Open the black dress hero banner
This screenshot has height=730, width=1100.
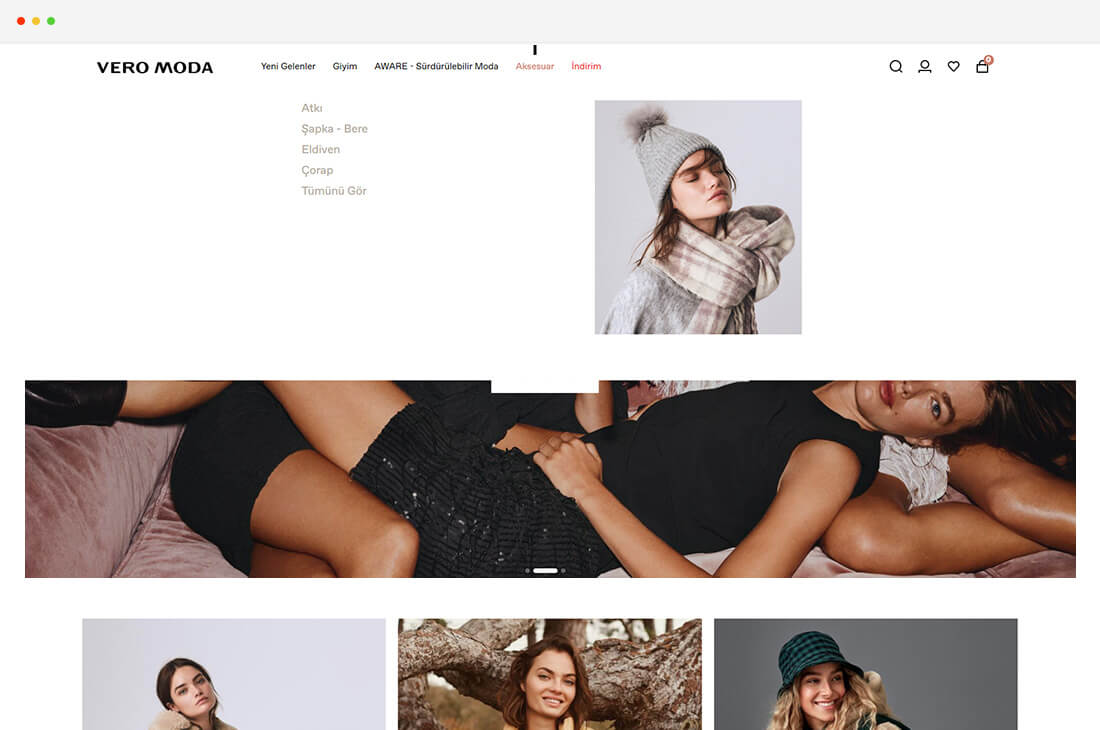point(550,479)
